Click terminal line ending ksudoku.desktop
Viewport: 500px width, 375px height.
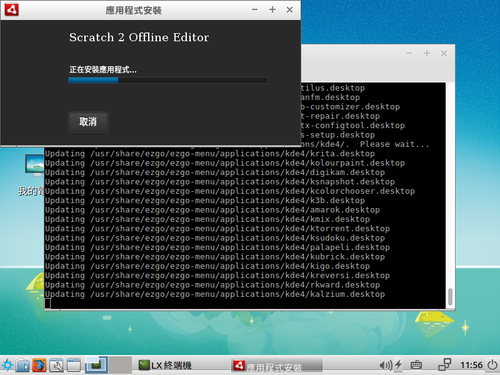tap(215, 238)
